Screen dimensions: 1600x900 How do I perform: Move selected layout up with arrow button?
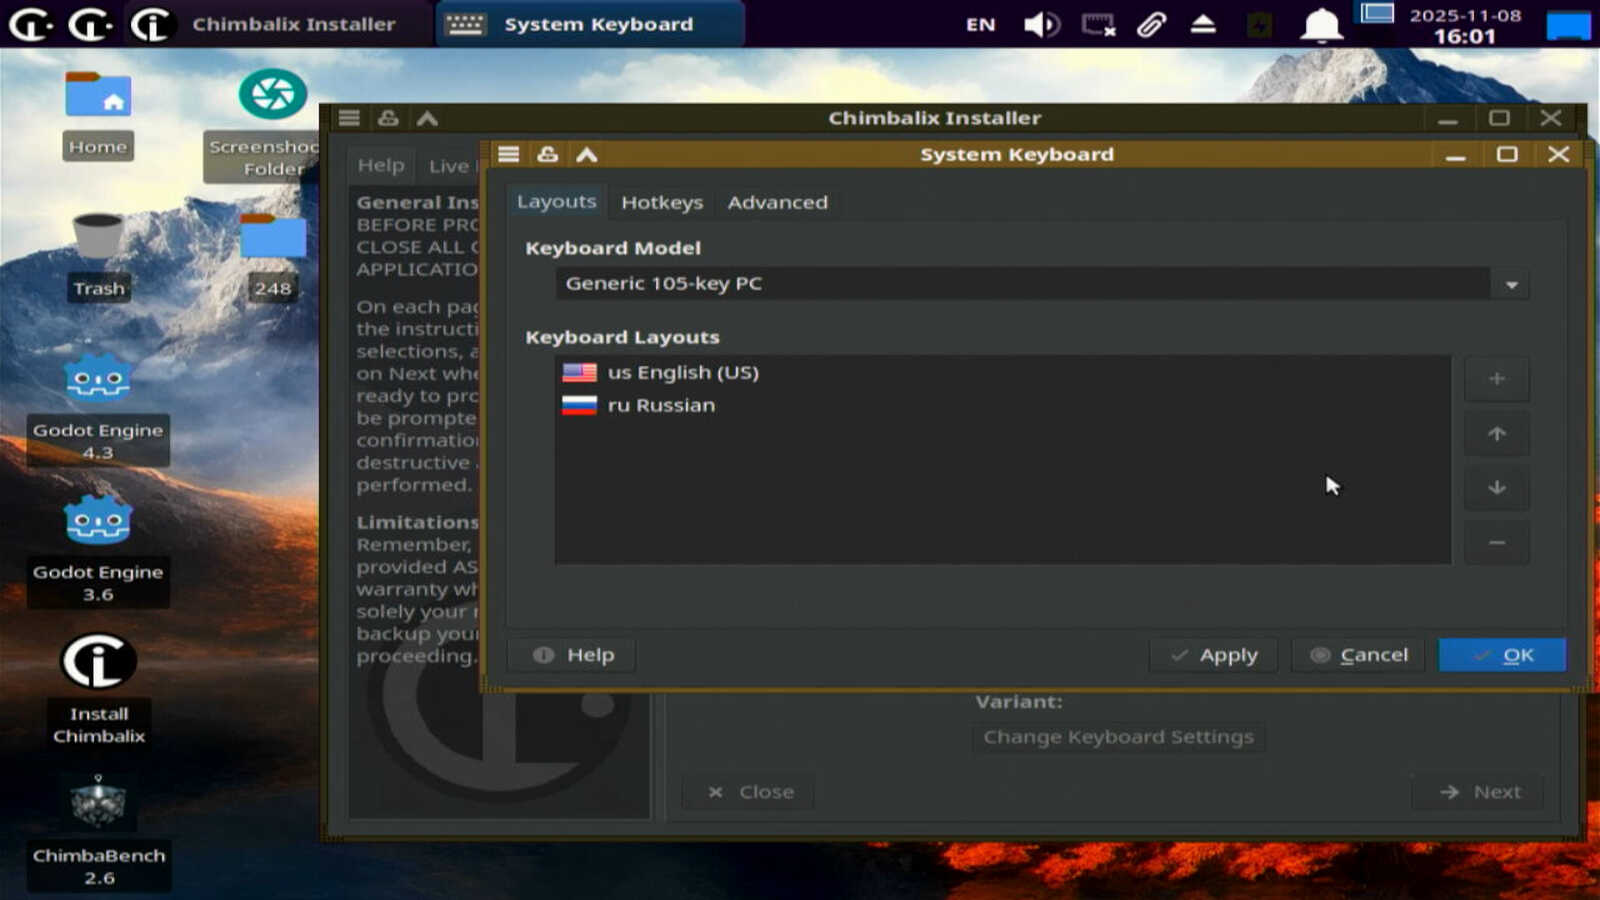1497,433
